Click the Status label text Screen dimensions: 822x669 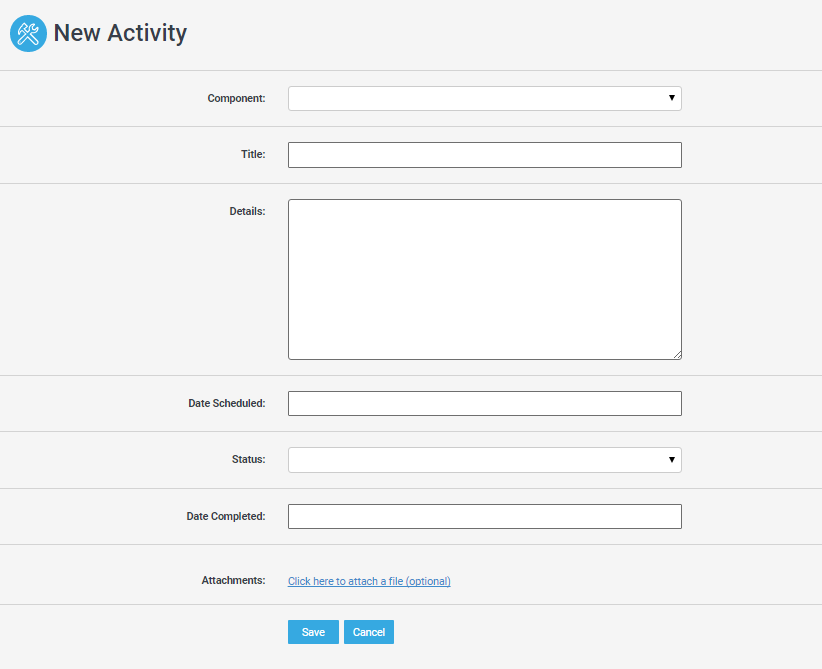[248, 460]
